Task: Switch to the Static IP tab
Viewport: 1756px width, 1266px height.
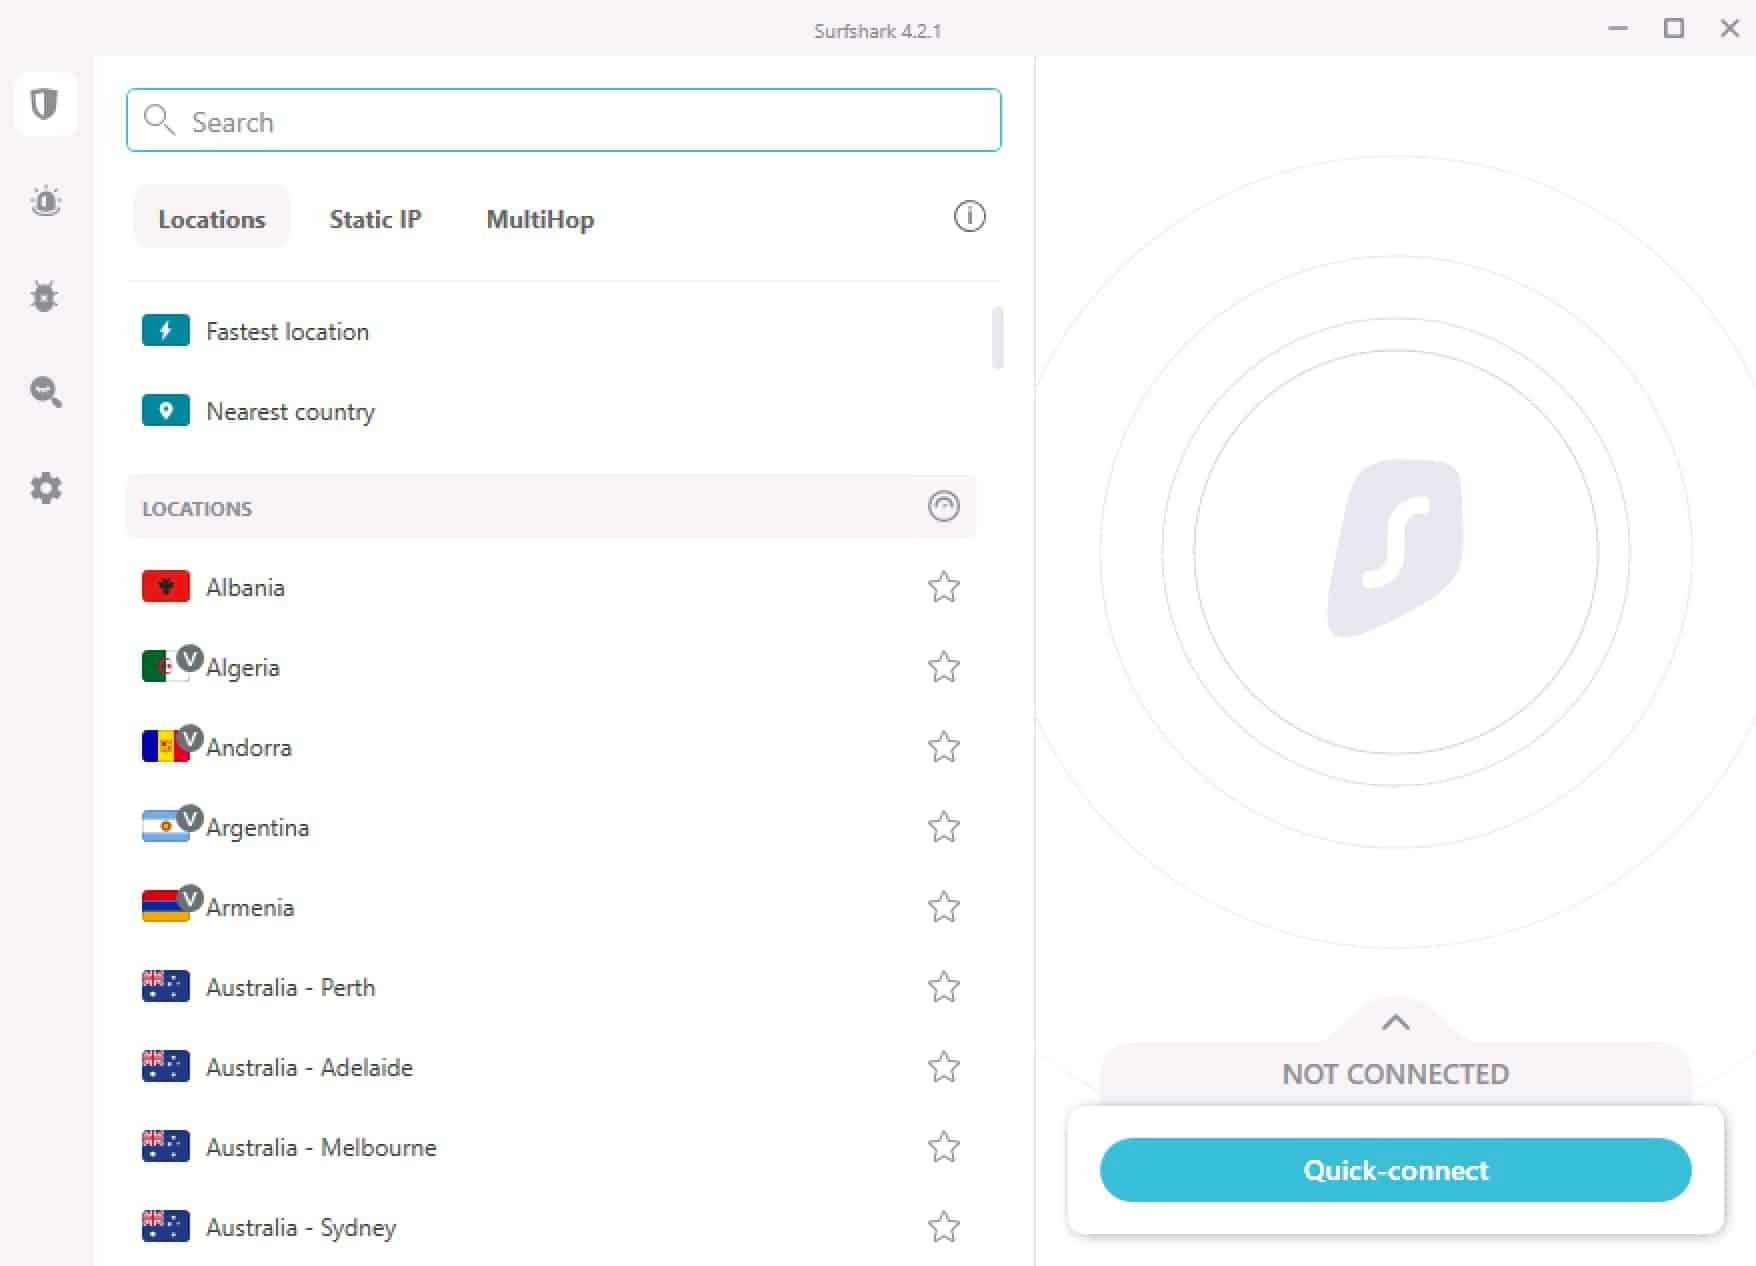Action: [375, 219]
